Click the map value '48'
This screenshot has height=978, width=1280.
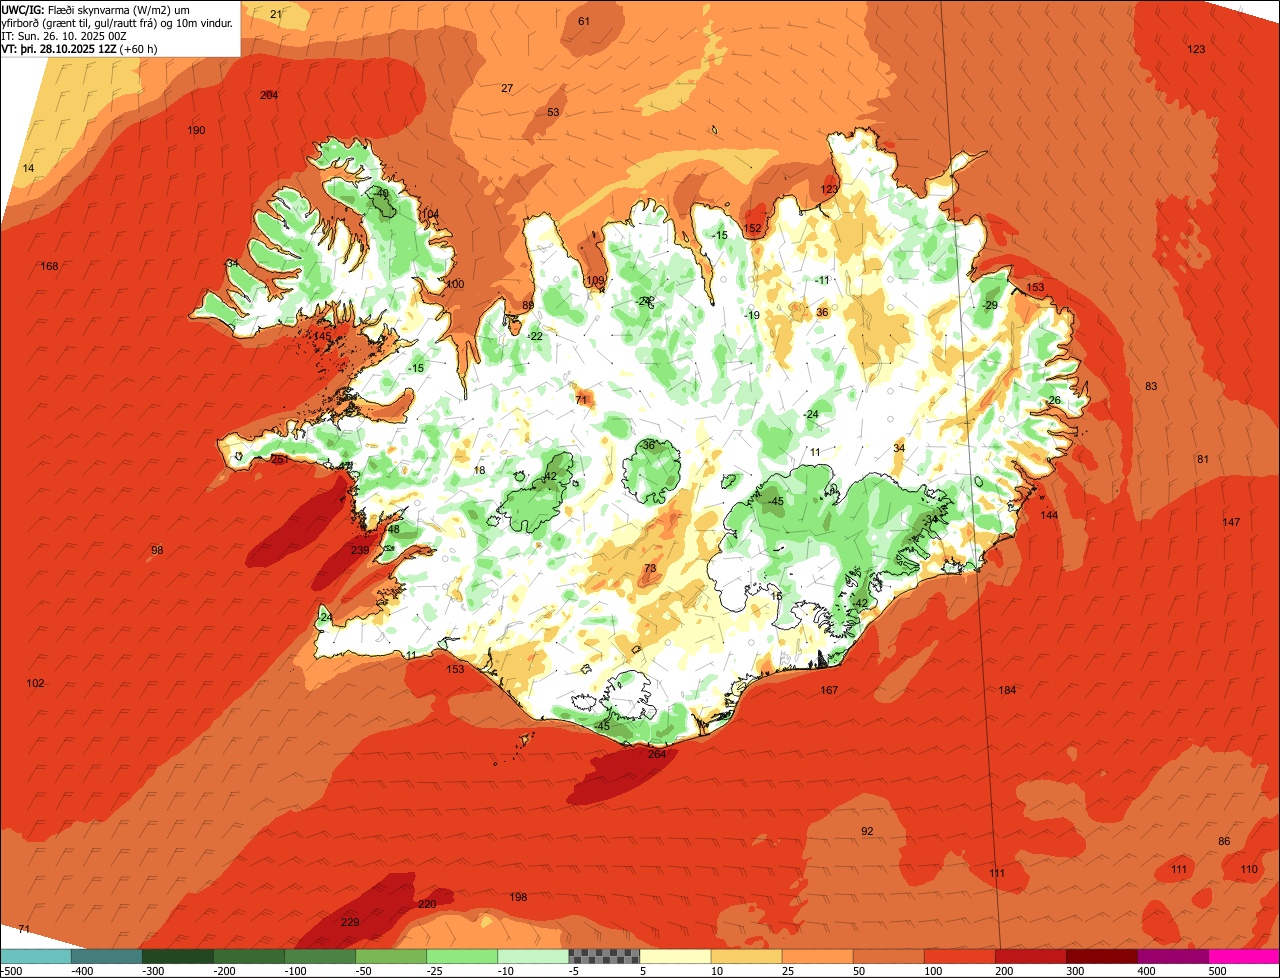click(x=394, y=529)
